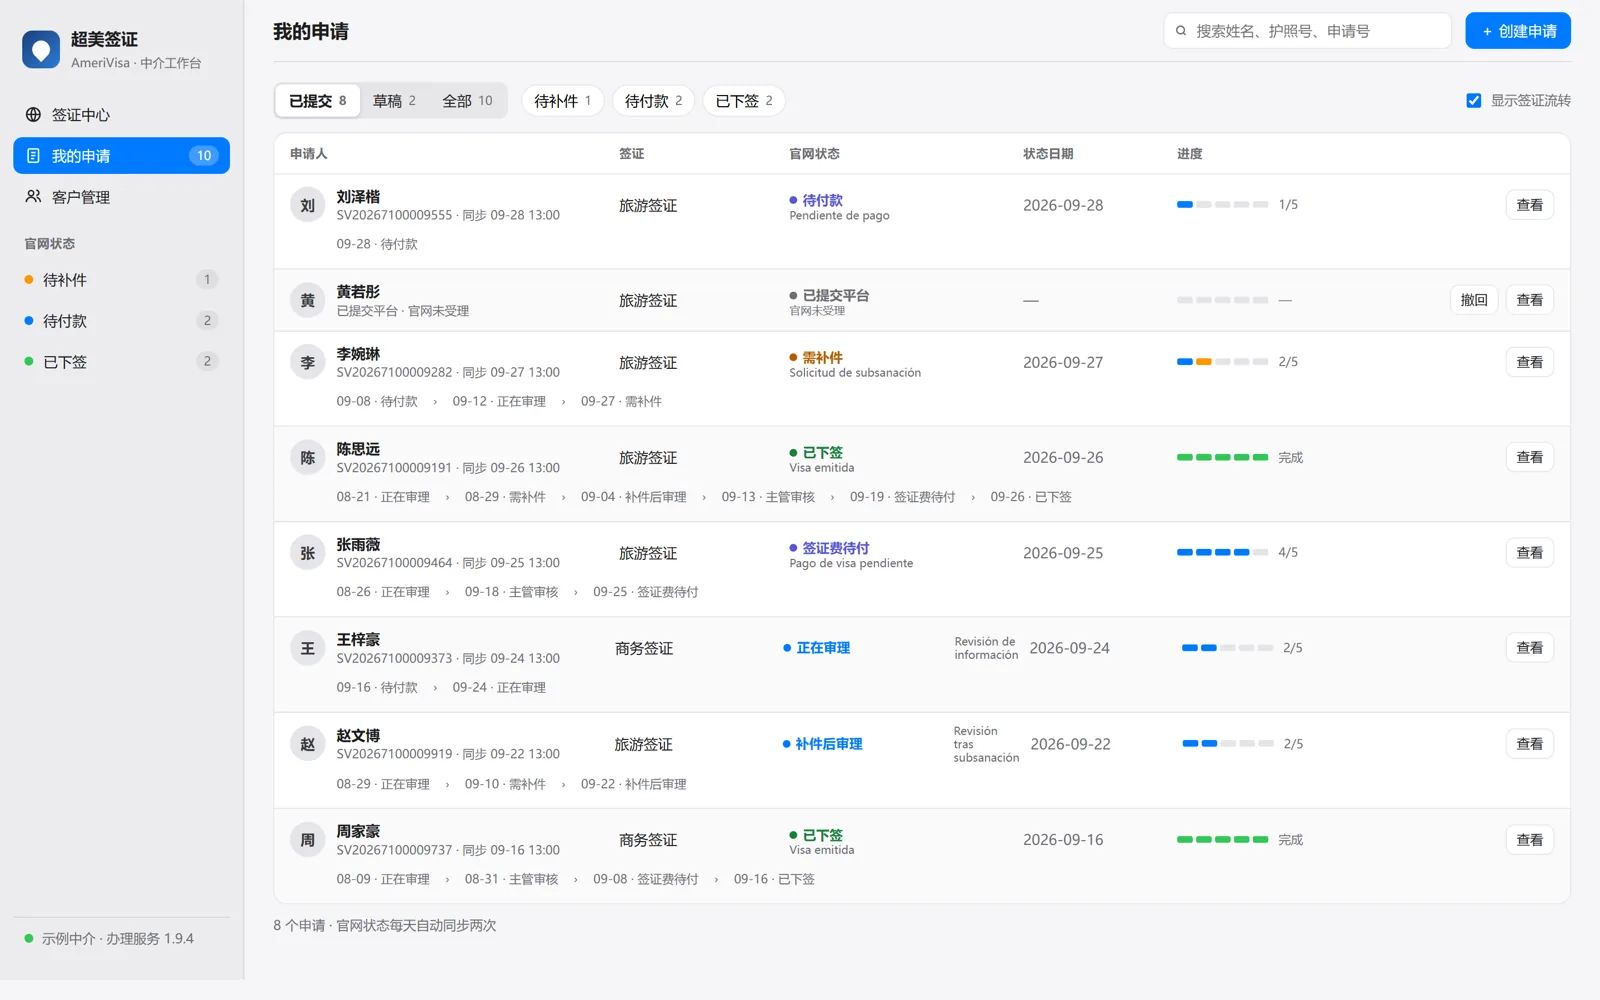Click the 状态日期 column header
The image size is (1600, 1000).
pyautogui.click(x=1047, y=154)
